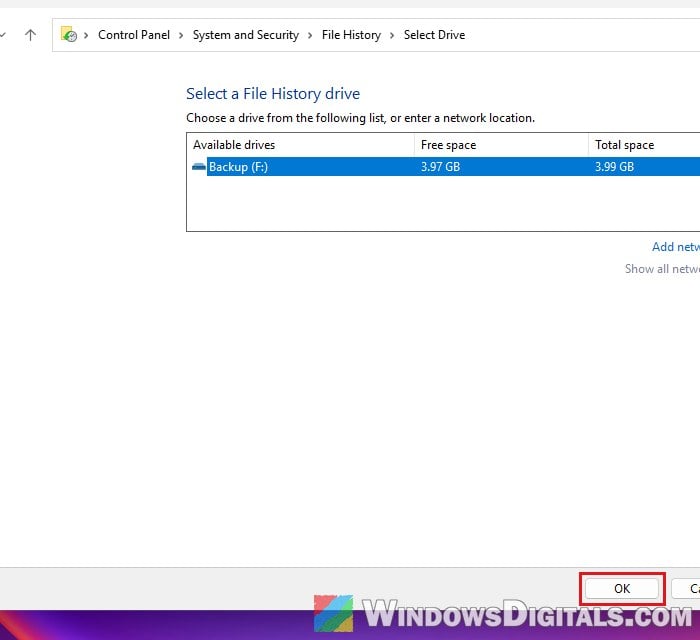The image size is (700, 640).
Task: Expand chevron after System and Security breadcrumb
Action: [x=310, y=35]
